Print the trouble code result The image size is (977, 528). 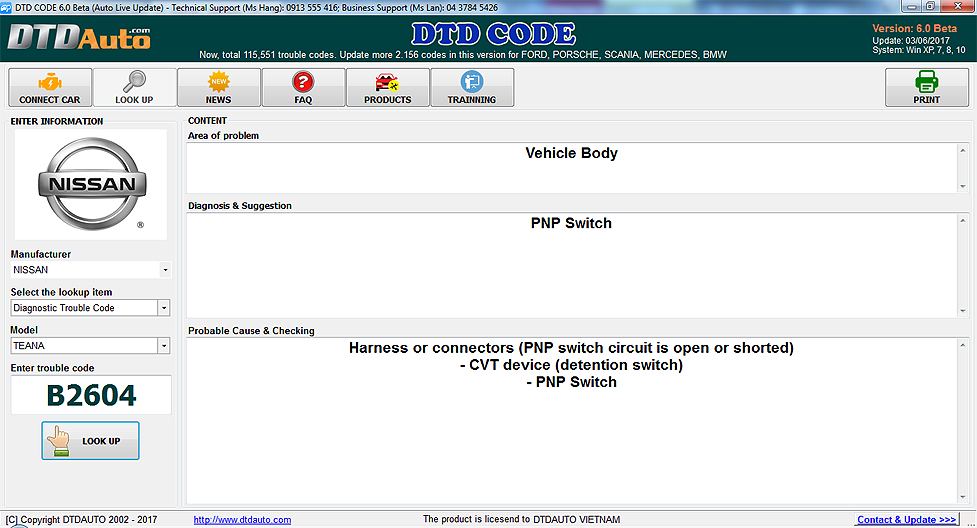click(x=927, y=87)
